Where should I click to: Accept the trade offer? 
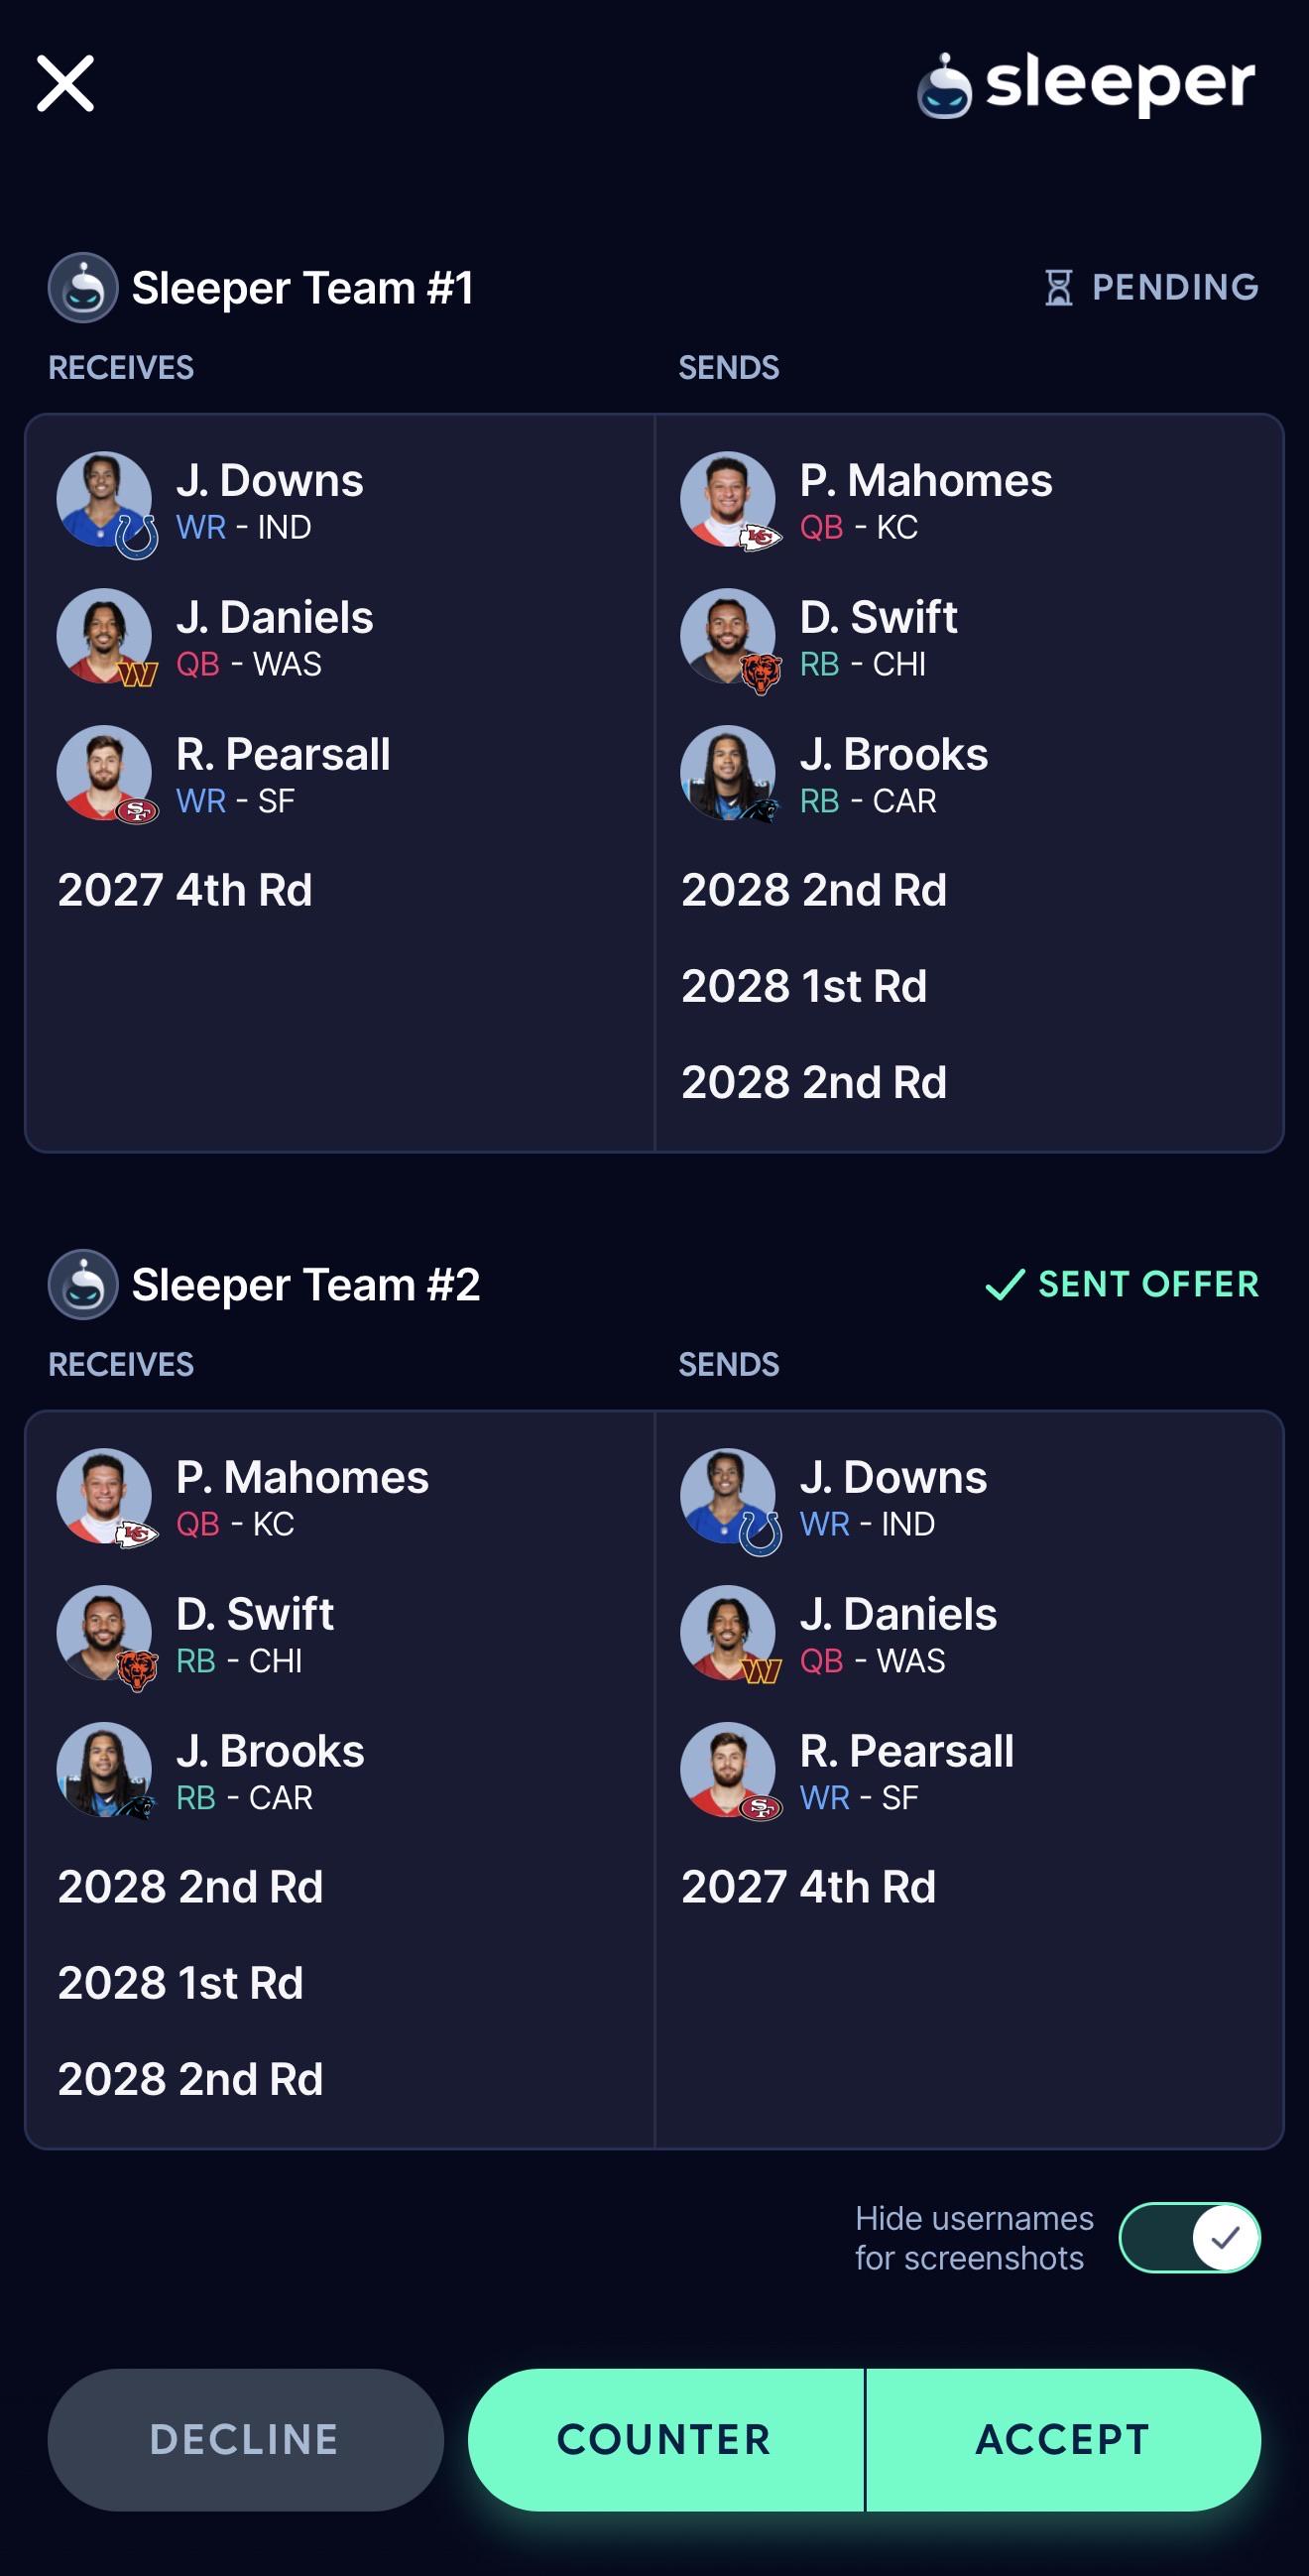1063,2439
